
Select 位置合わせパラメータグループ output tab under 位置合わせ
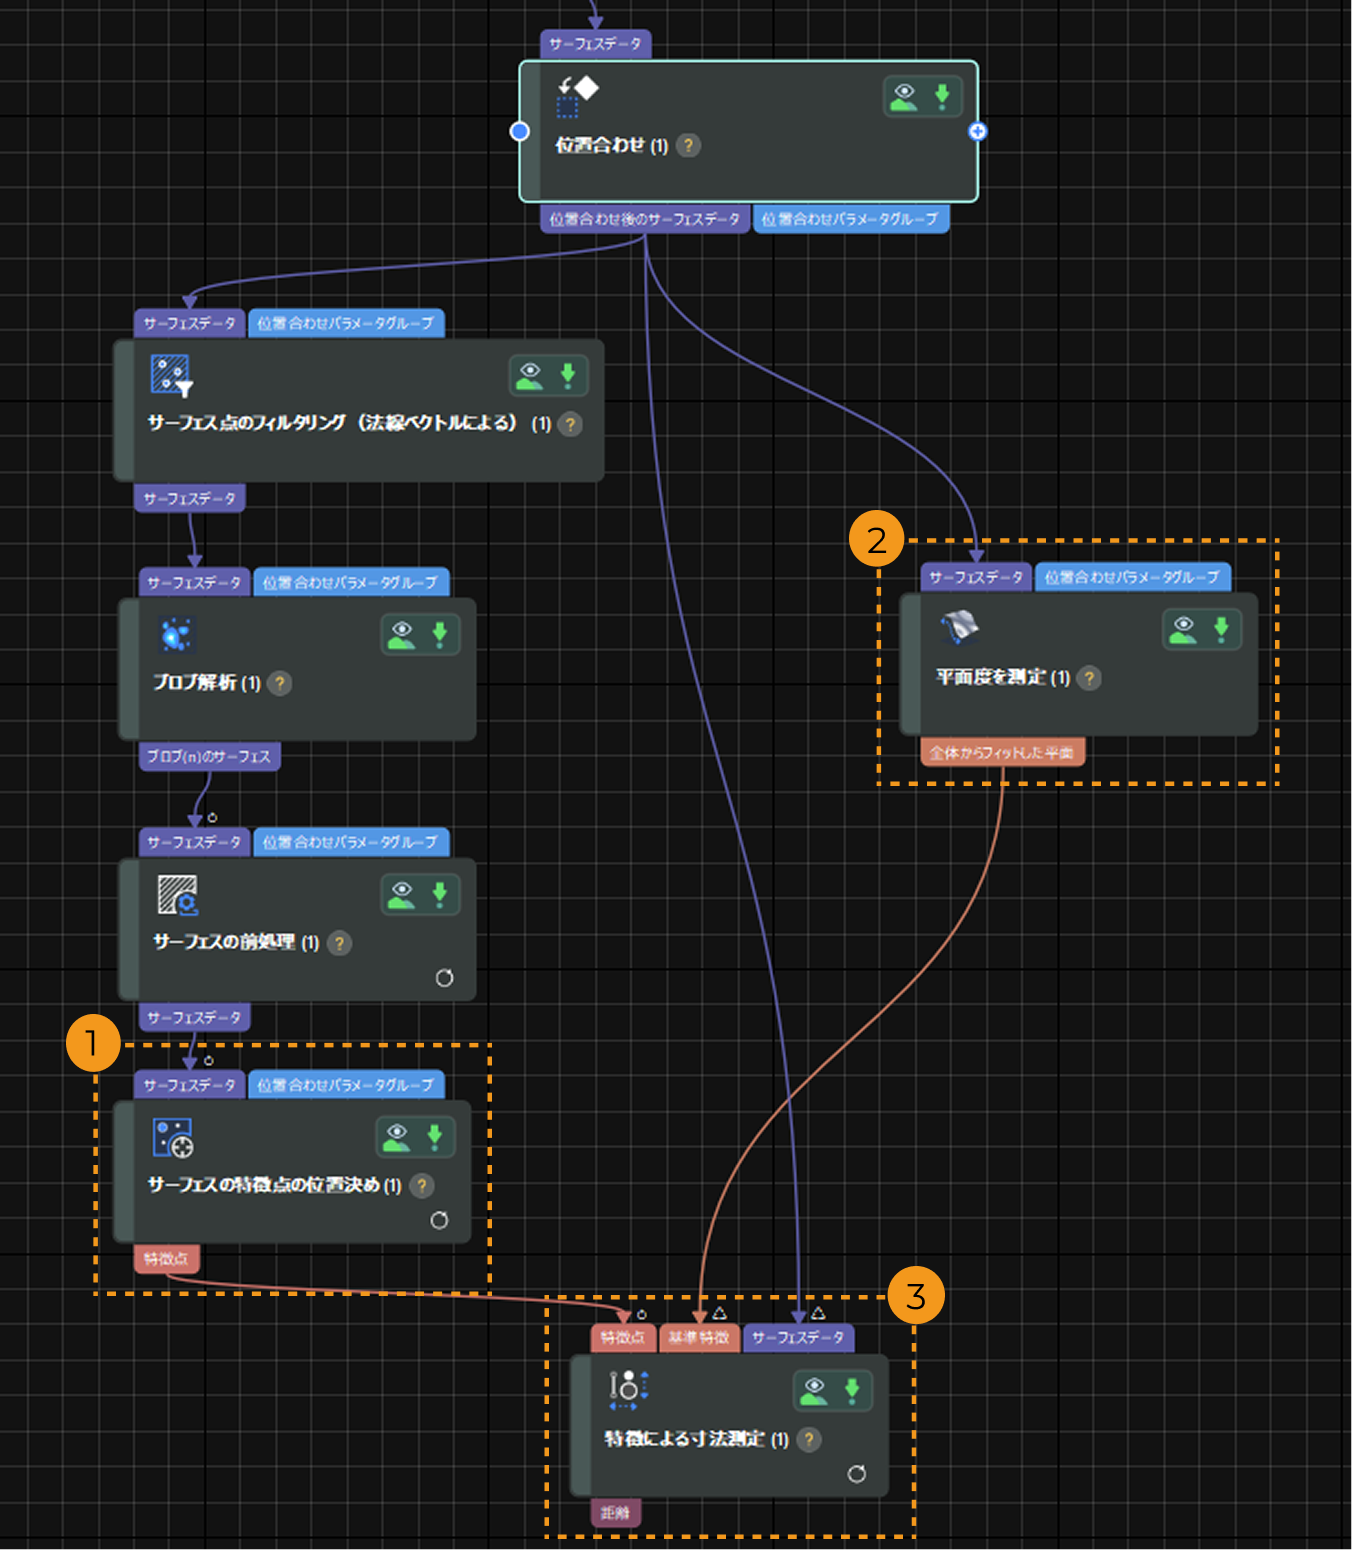pos(850,219)
